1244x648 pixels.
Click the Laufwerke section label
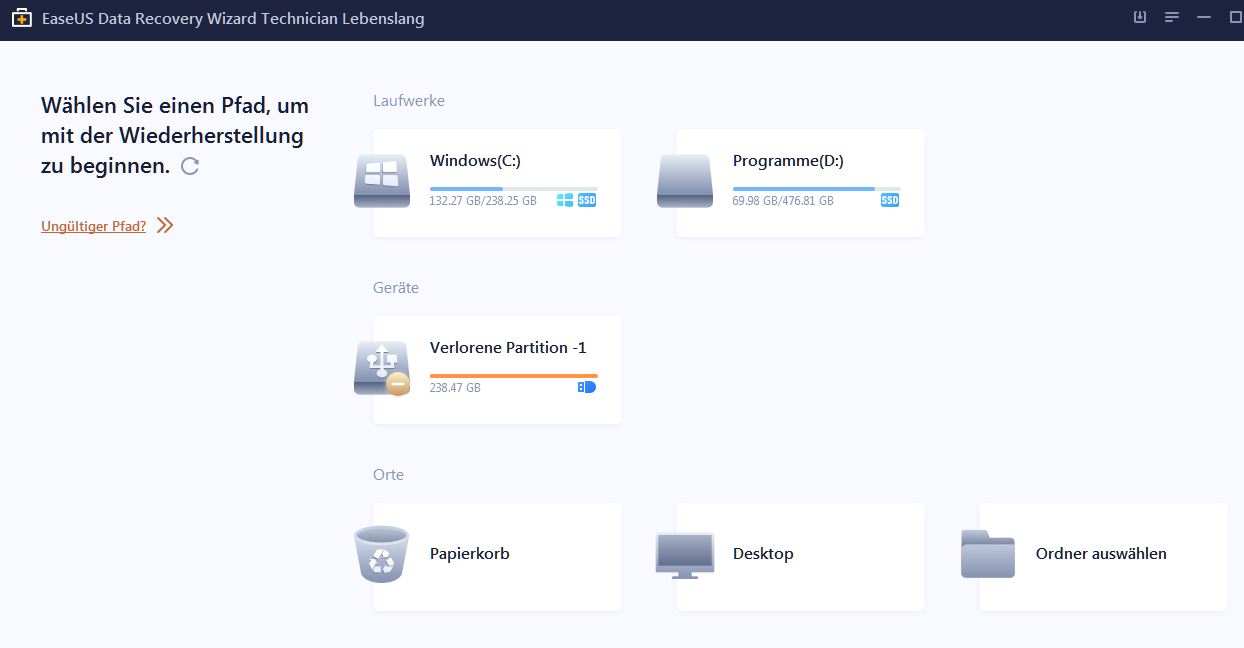(x=409, y=101)
